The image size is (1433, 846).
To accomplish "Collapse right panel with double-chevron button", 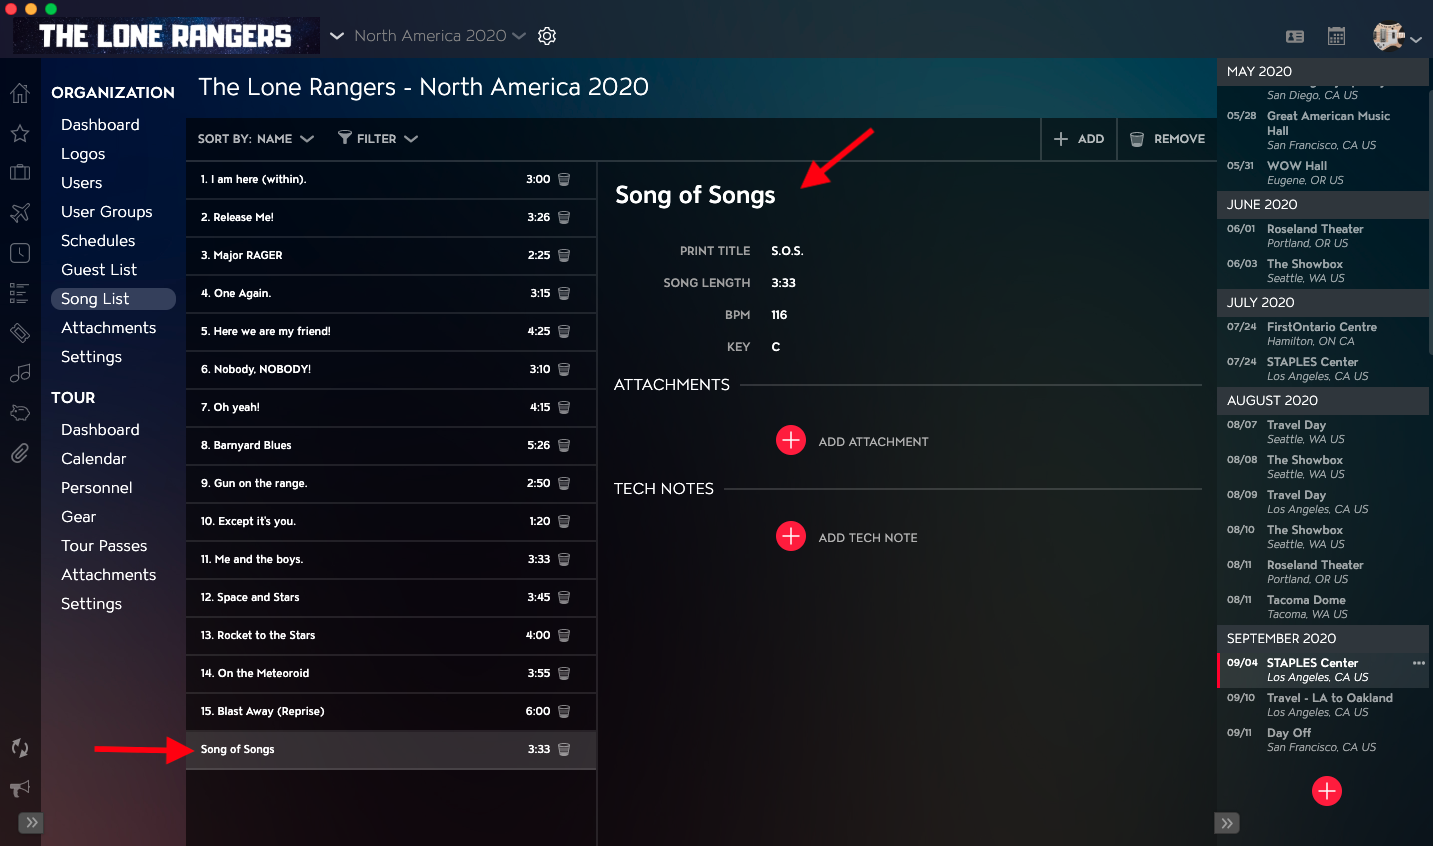I will (1227, 823).
